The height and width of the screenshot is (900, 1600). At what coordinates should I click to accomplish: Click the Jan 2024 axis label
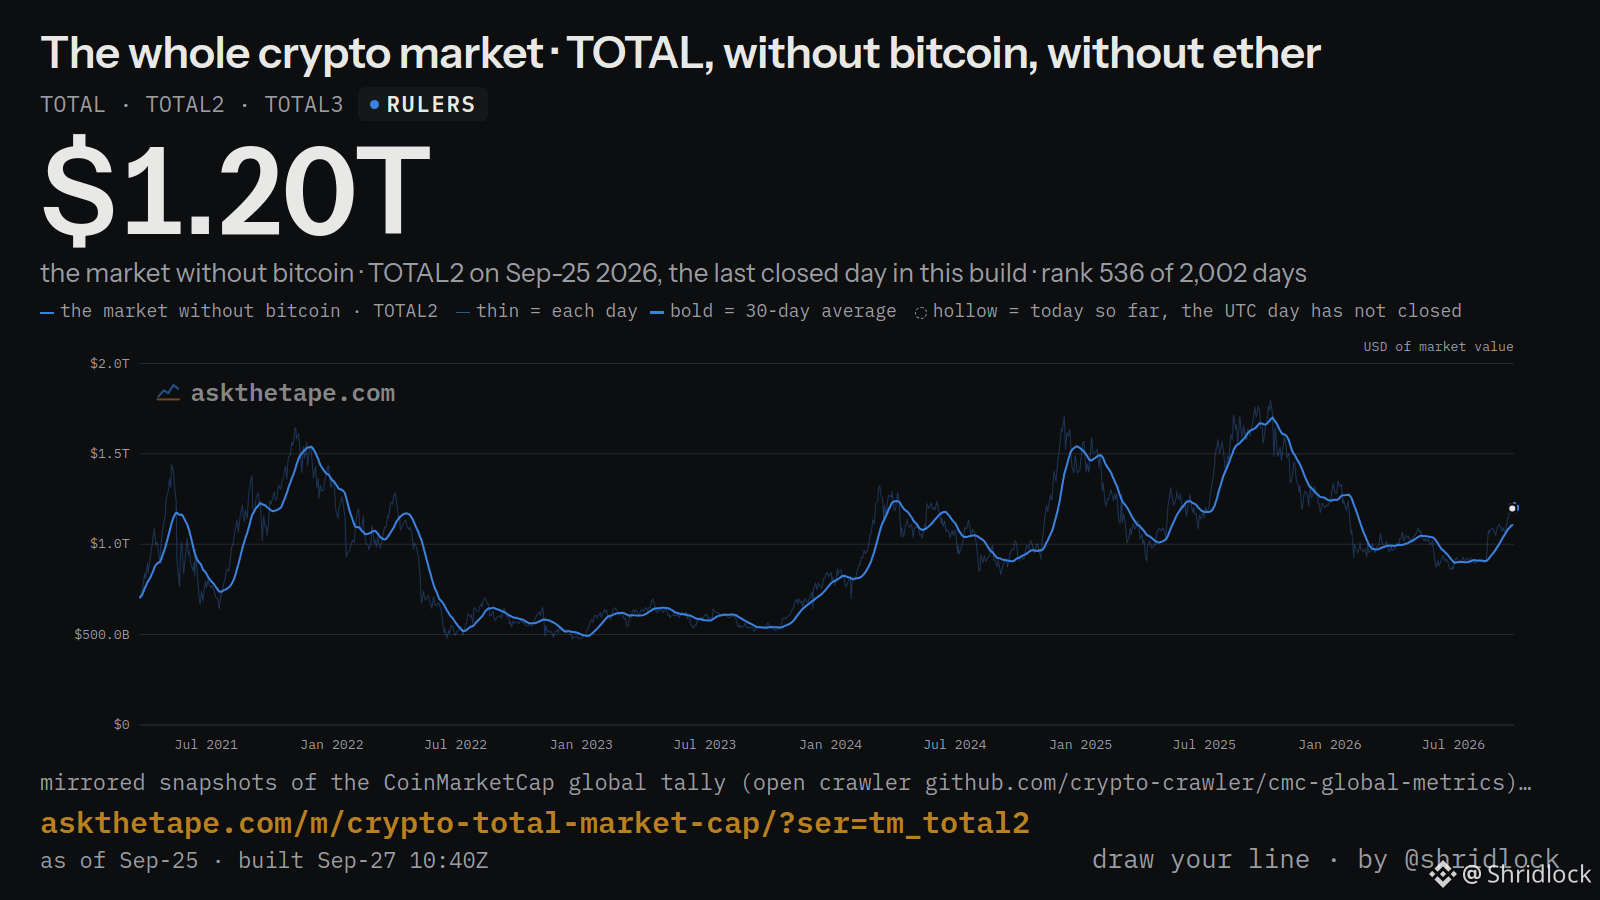[x=830, y=745]
